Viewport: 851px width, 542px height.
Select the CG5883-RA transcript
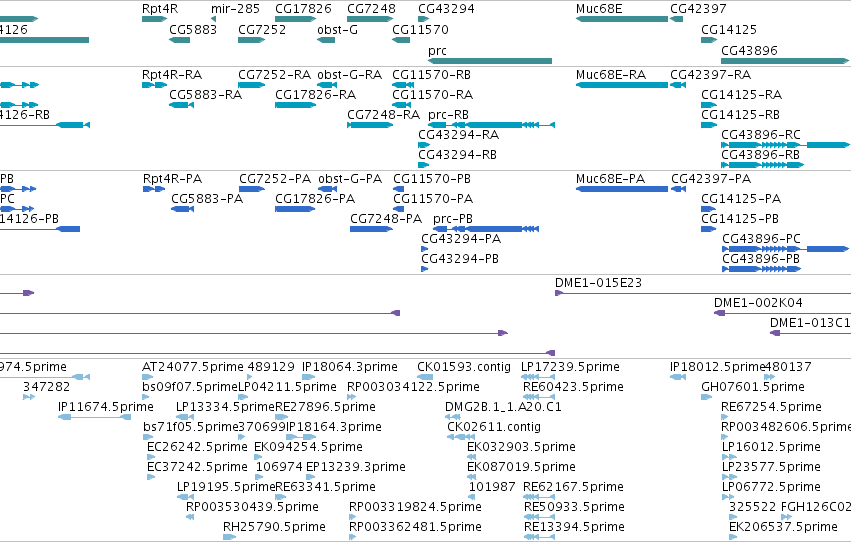pos(181,105)
